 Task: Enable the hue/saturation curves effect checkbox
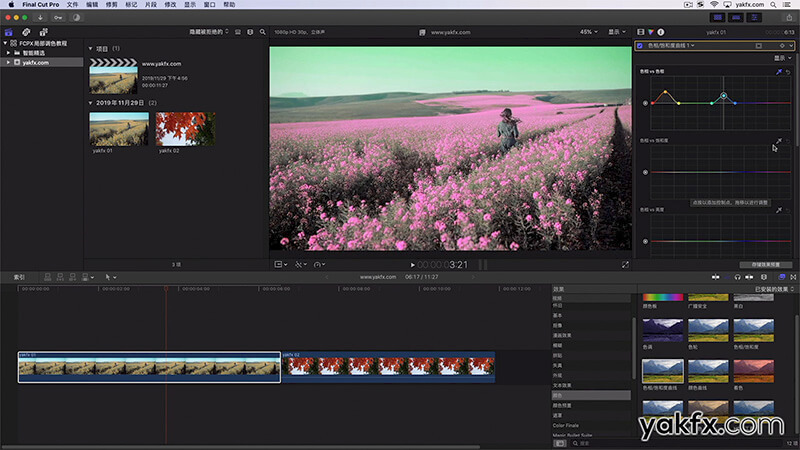tap(640, 46)
